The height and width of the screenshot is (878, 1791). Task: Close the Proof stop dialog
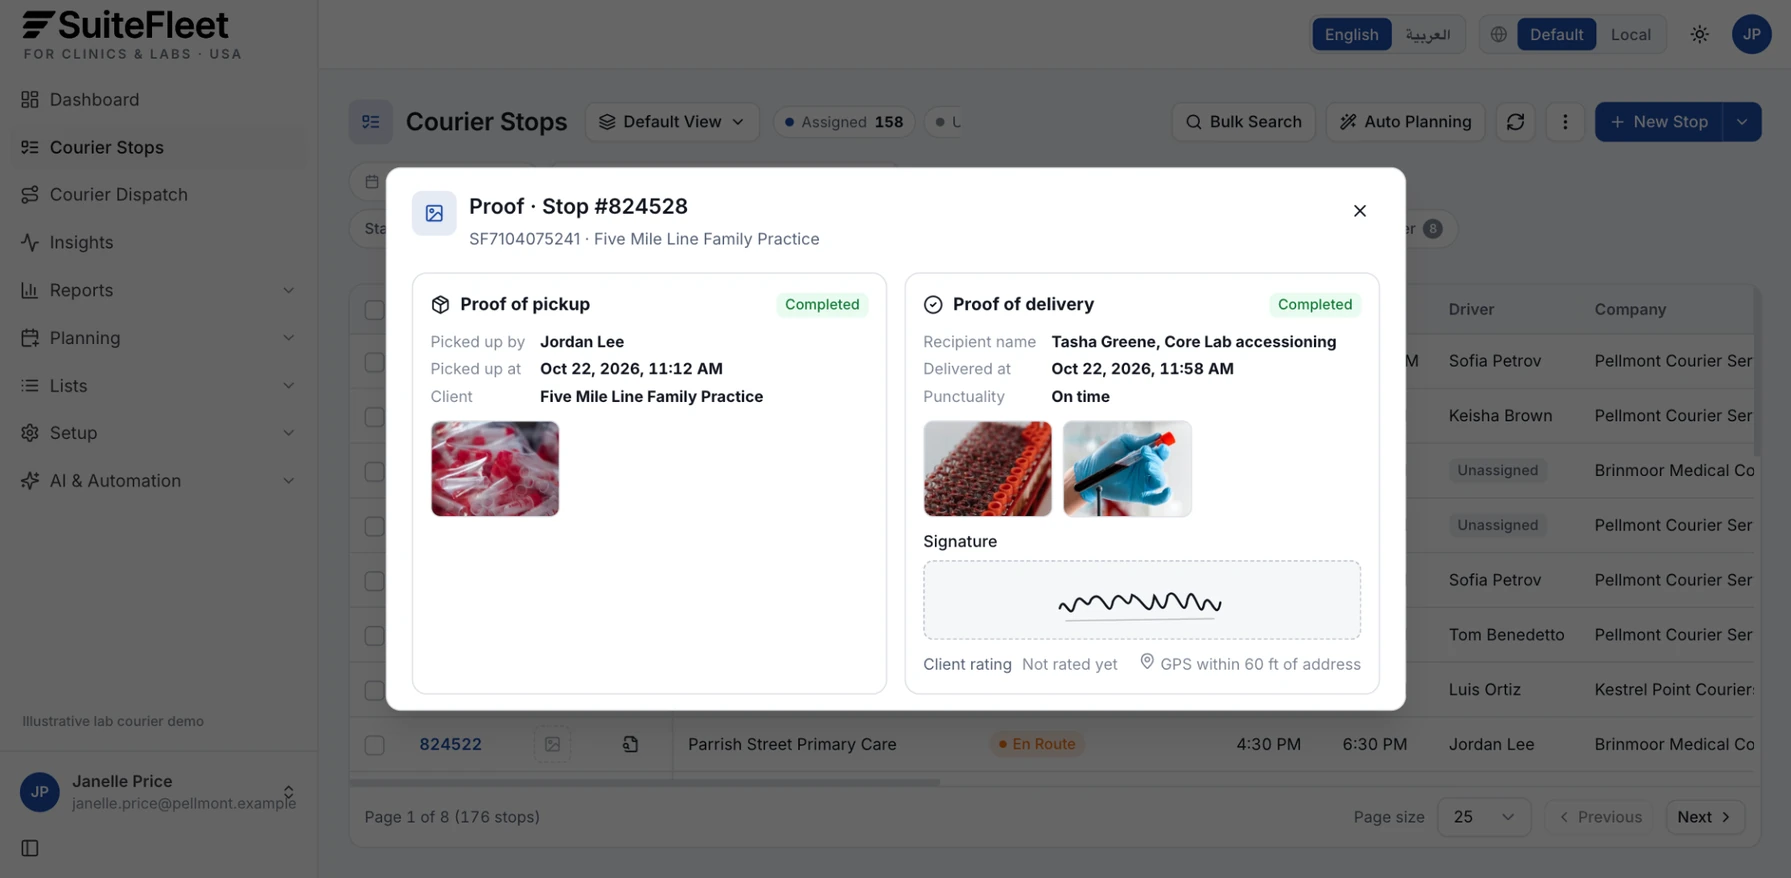pos(1359,211)
